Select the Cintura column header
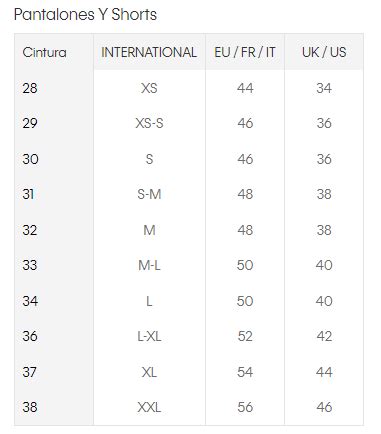Screen dimensions: 381x434 click(x=44, y=52)
